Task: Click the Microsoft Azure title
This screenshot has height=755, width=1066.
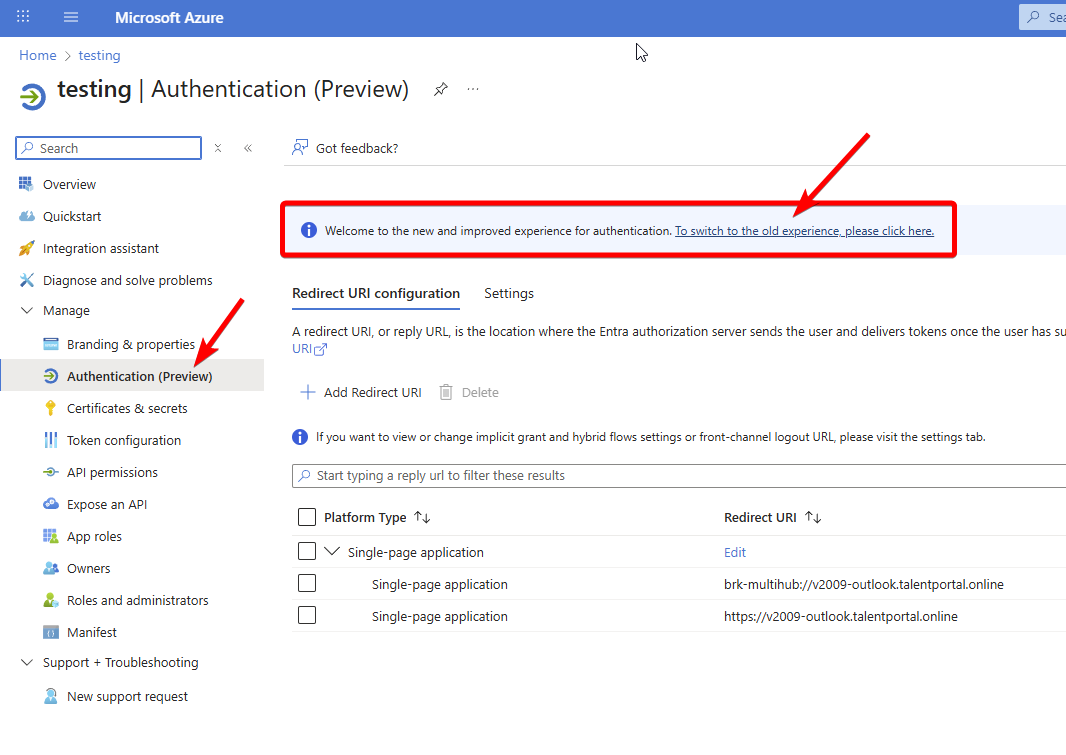Action: (x=169, y=18)
